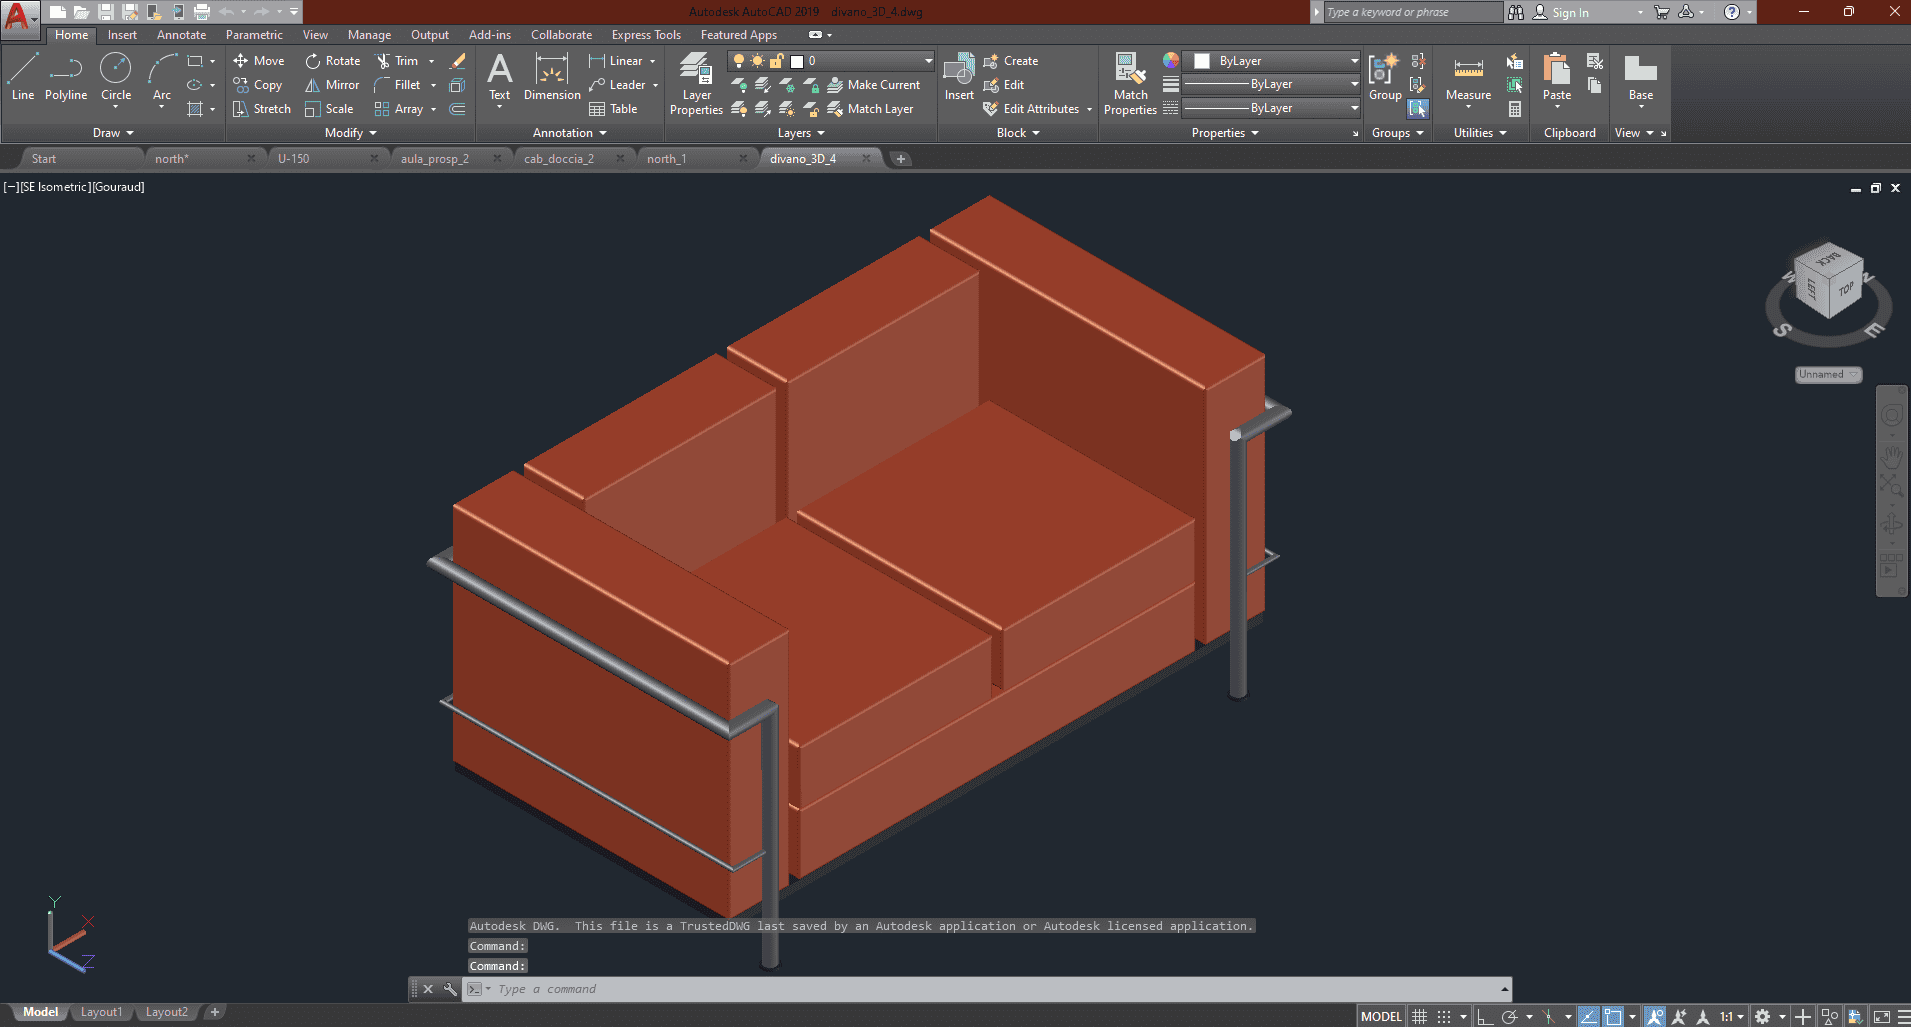Click the Mirror tool icon

pos(313,85)
